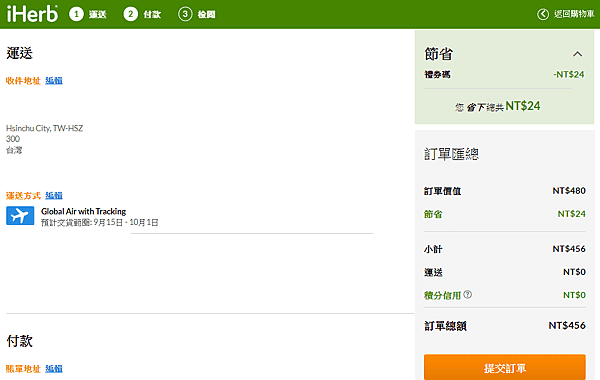Go to step 2 付款
Image resolution: width=600 pixels, height=380 pixels.
pyautogui.click(x=142, y=15)
